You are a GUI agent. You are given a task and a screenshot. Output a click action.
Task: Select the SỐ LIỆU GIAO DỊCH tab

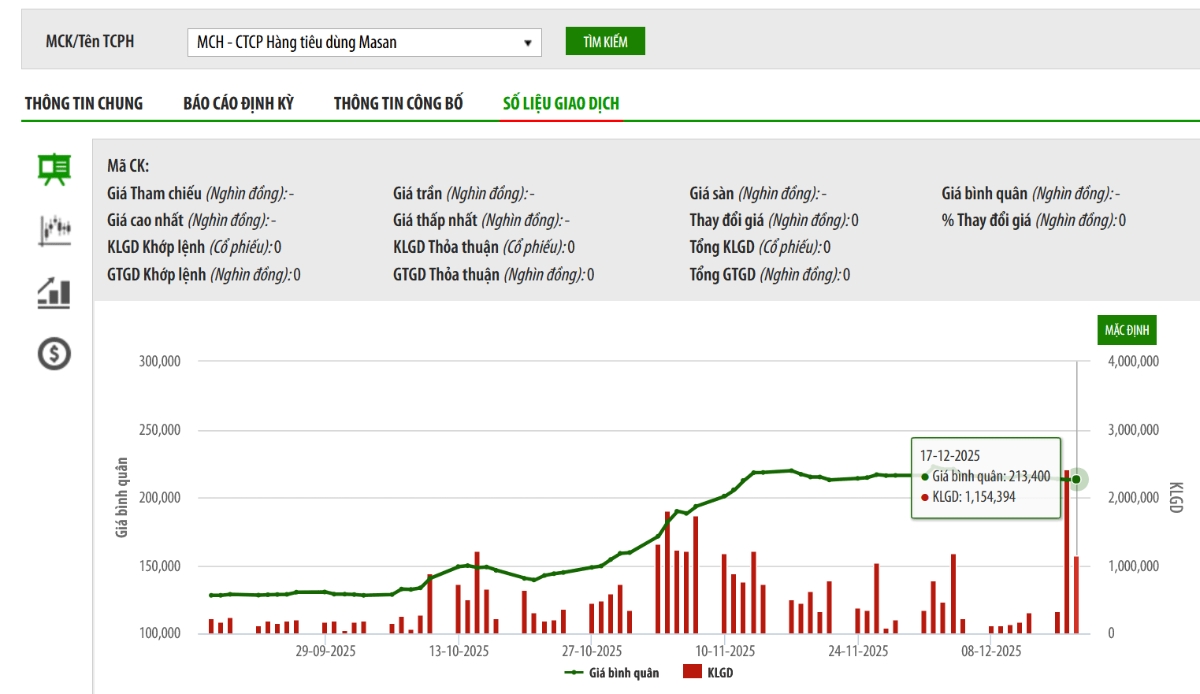(x=561, y=103)
